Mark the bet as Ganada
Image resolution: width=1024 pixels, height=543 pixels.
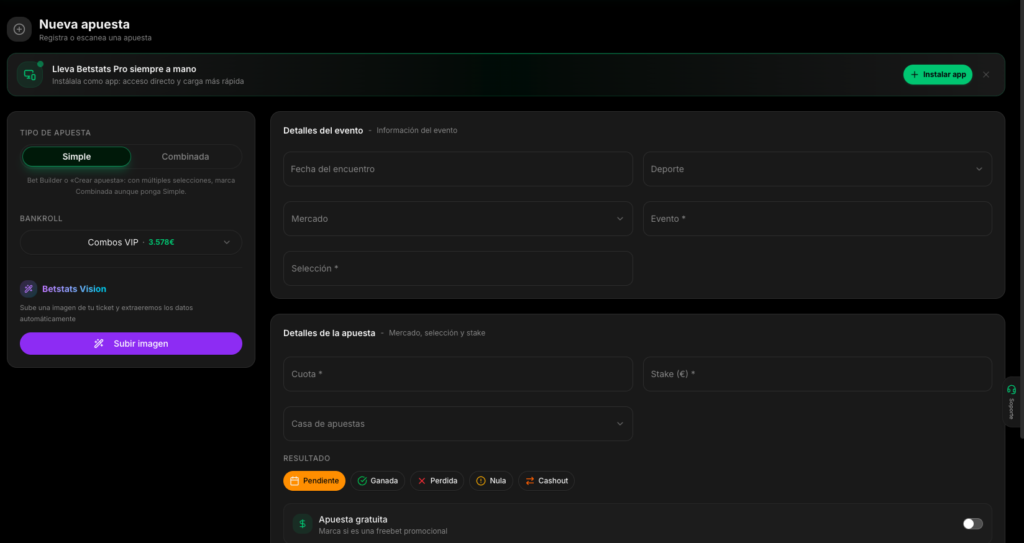tap(377, 481)
